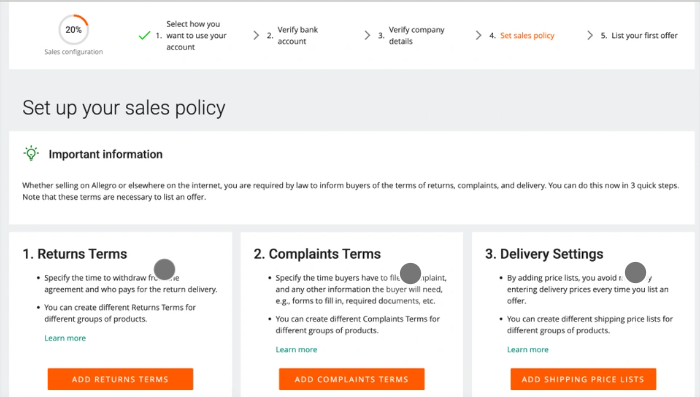Click text 'Specify the time to withdraw'

[x=95, y=278]
